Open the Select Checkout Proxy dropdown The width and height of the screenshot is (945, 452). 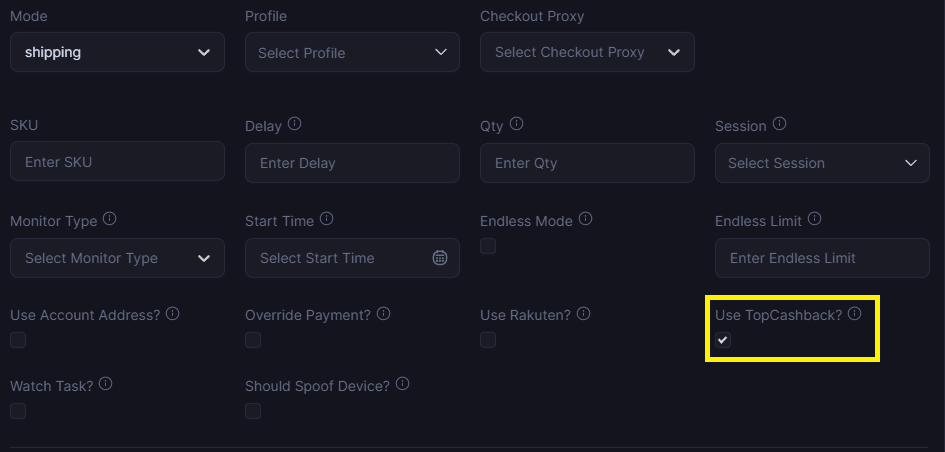587,52
